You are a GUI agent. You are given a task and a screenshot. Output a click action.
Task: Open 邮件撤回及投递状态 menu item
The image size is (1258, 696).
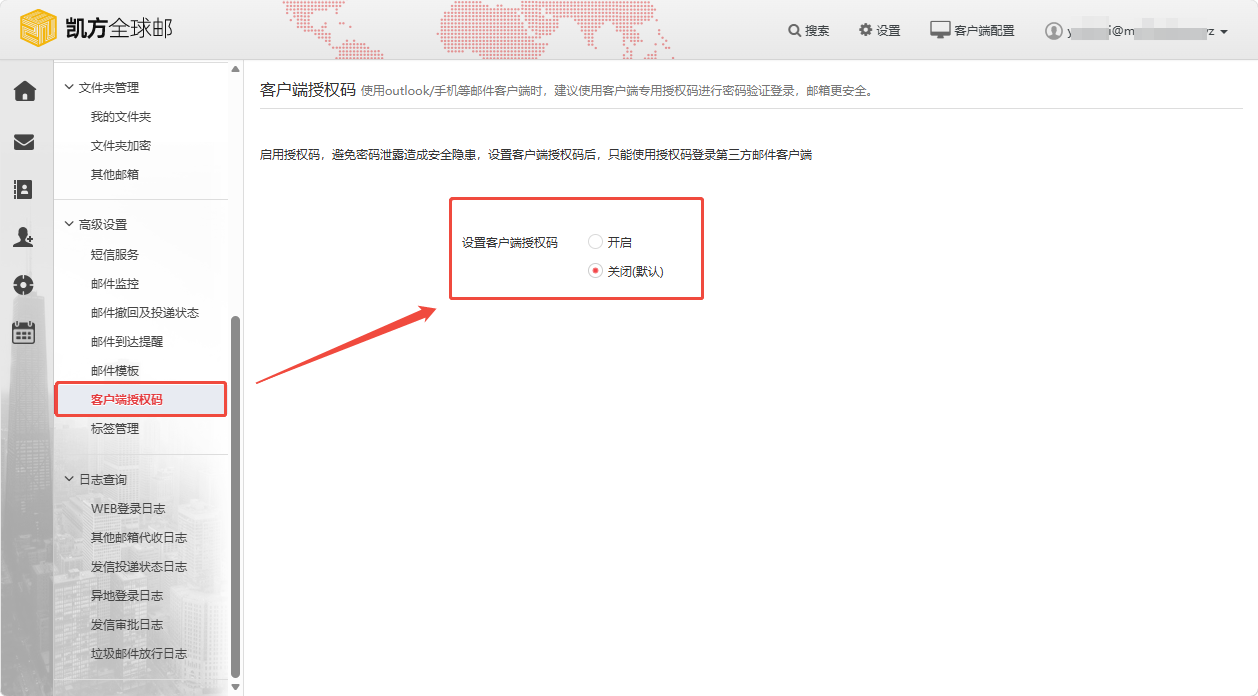coord(145,313)
